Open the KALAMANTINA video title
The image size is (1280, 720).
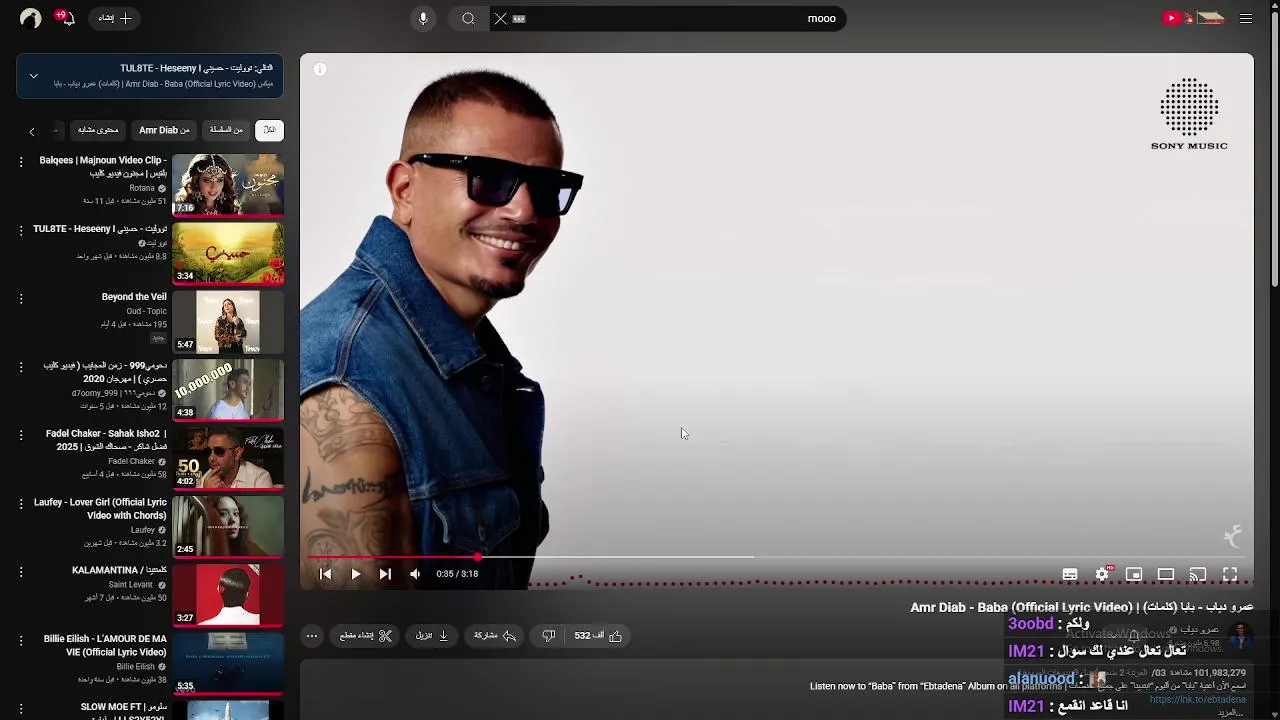119,571
